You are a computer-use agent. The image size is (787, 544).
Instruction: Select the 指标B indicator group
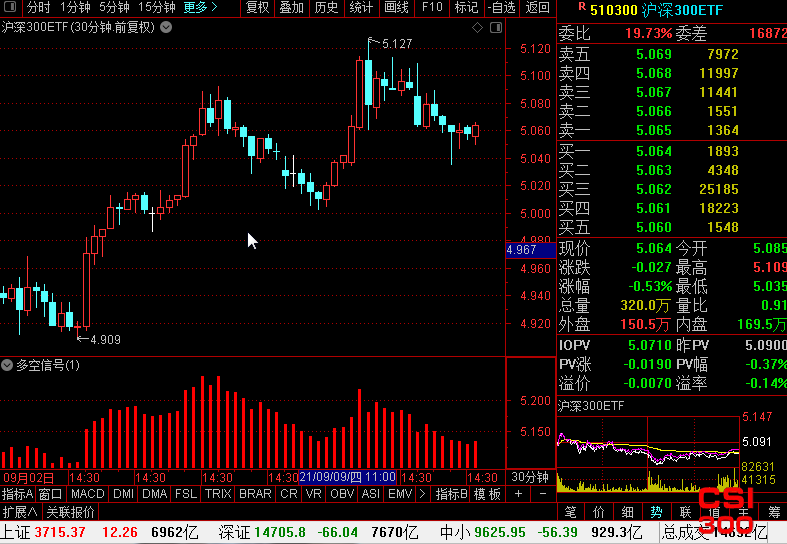[451, 494]
